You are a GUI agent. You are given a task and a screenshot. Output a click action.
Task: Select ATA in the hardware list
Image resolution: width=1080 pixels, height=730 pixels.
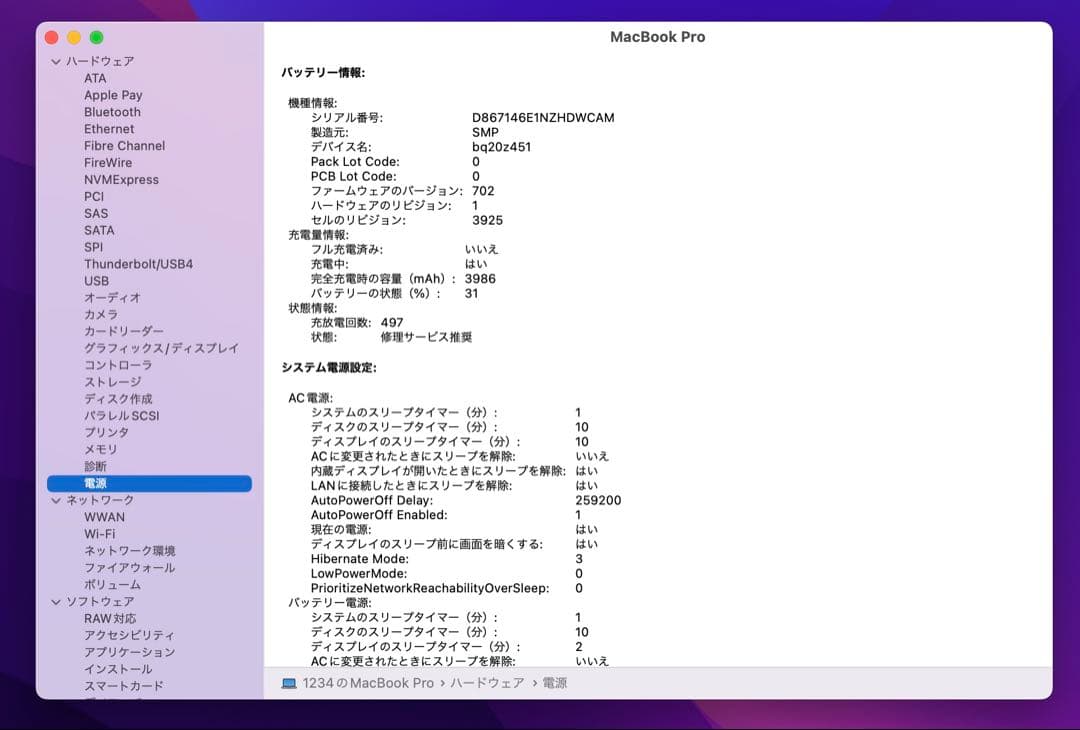[x=93, y=78]
